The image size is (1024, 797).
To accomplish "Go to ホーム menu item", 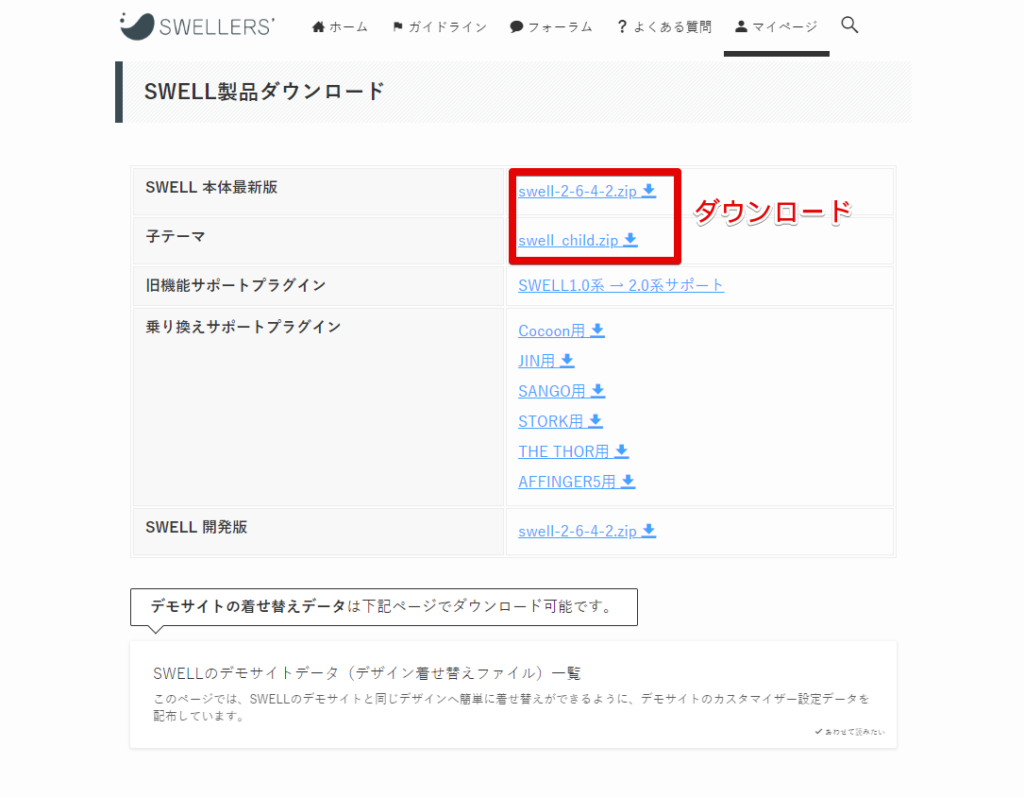I will point(340,27).
